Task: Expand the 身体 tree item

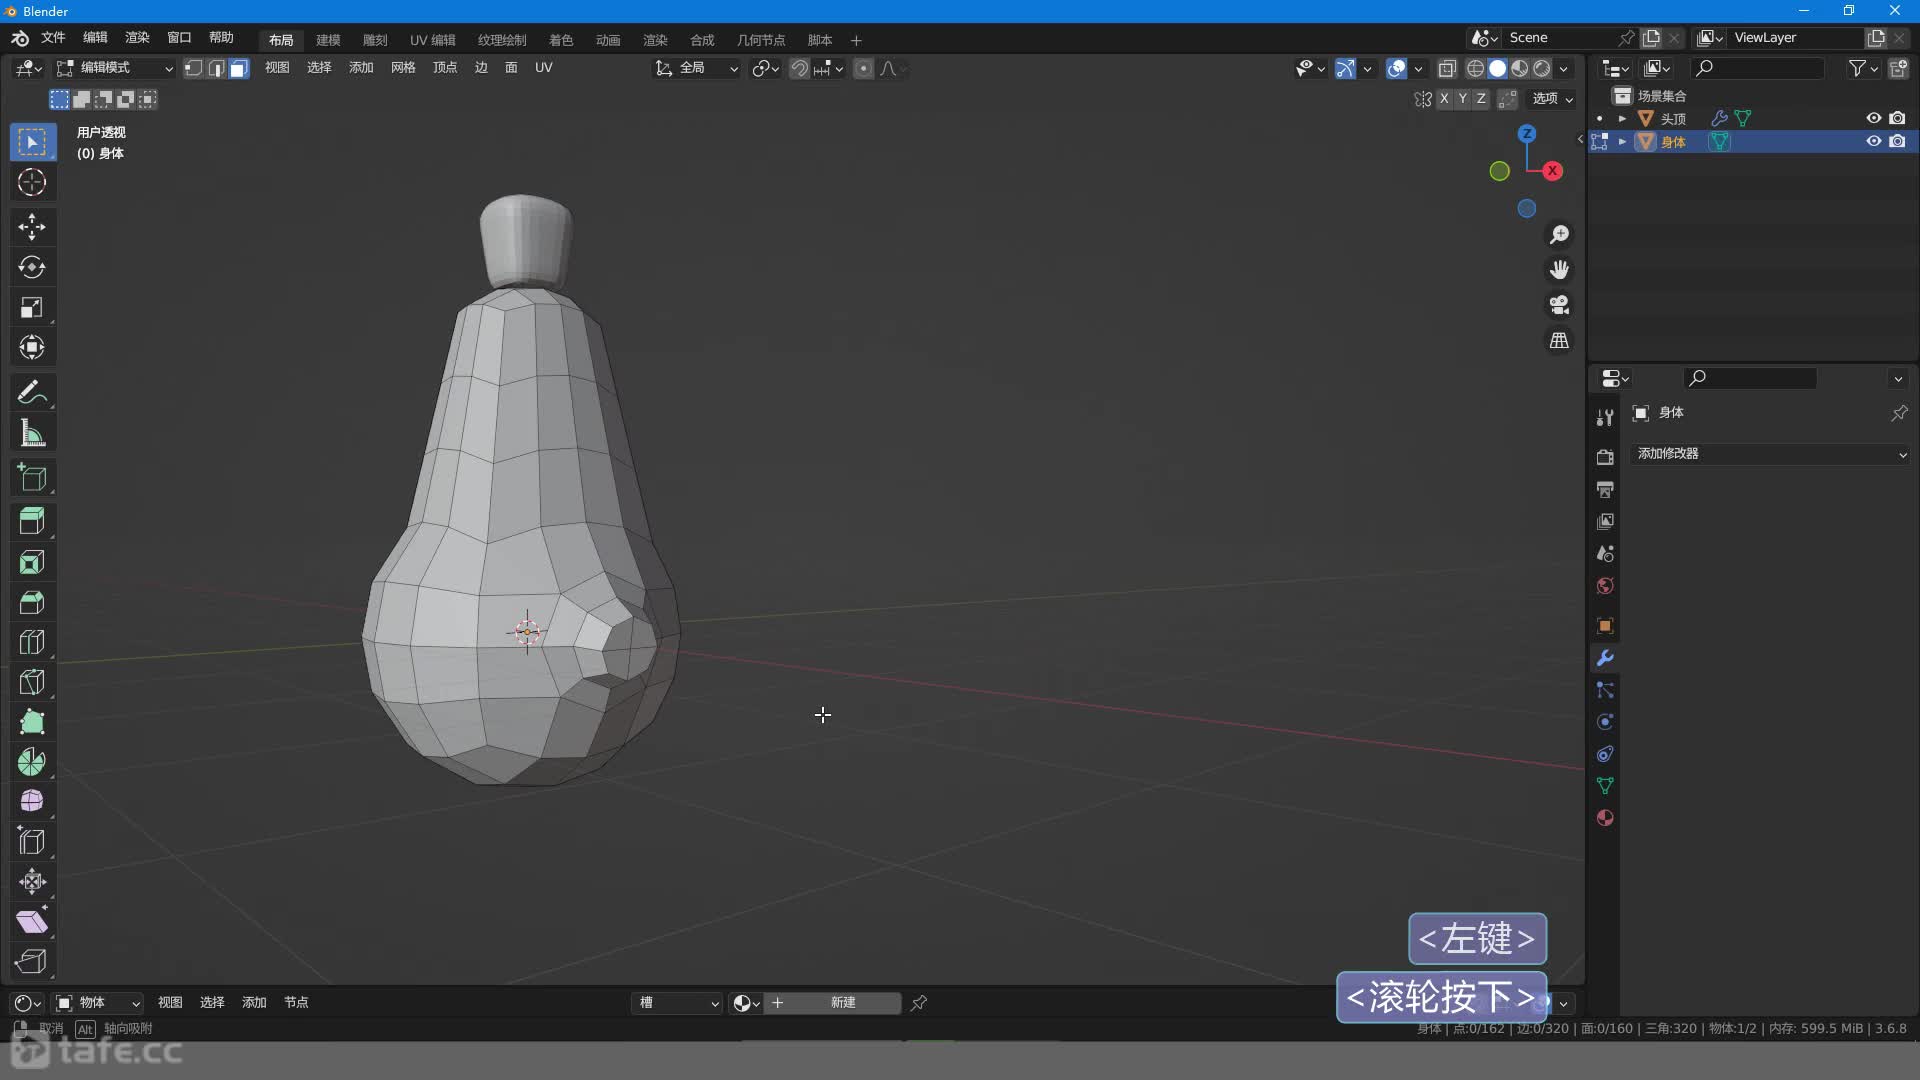Action: coord(1622,141)
